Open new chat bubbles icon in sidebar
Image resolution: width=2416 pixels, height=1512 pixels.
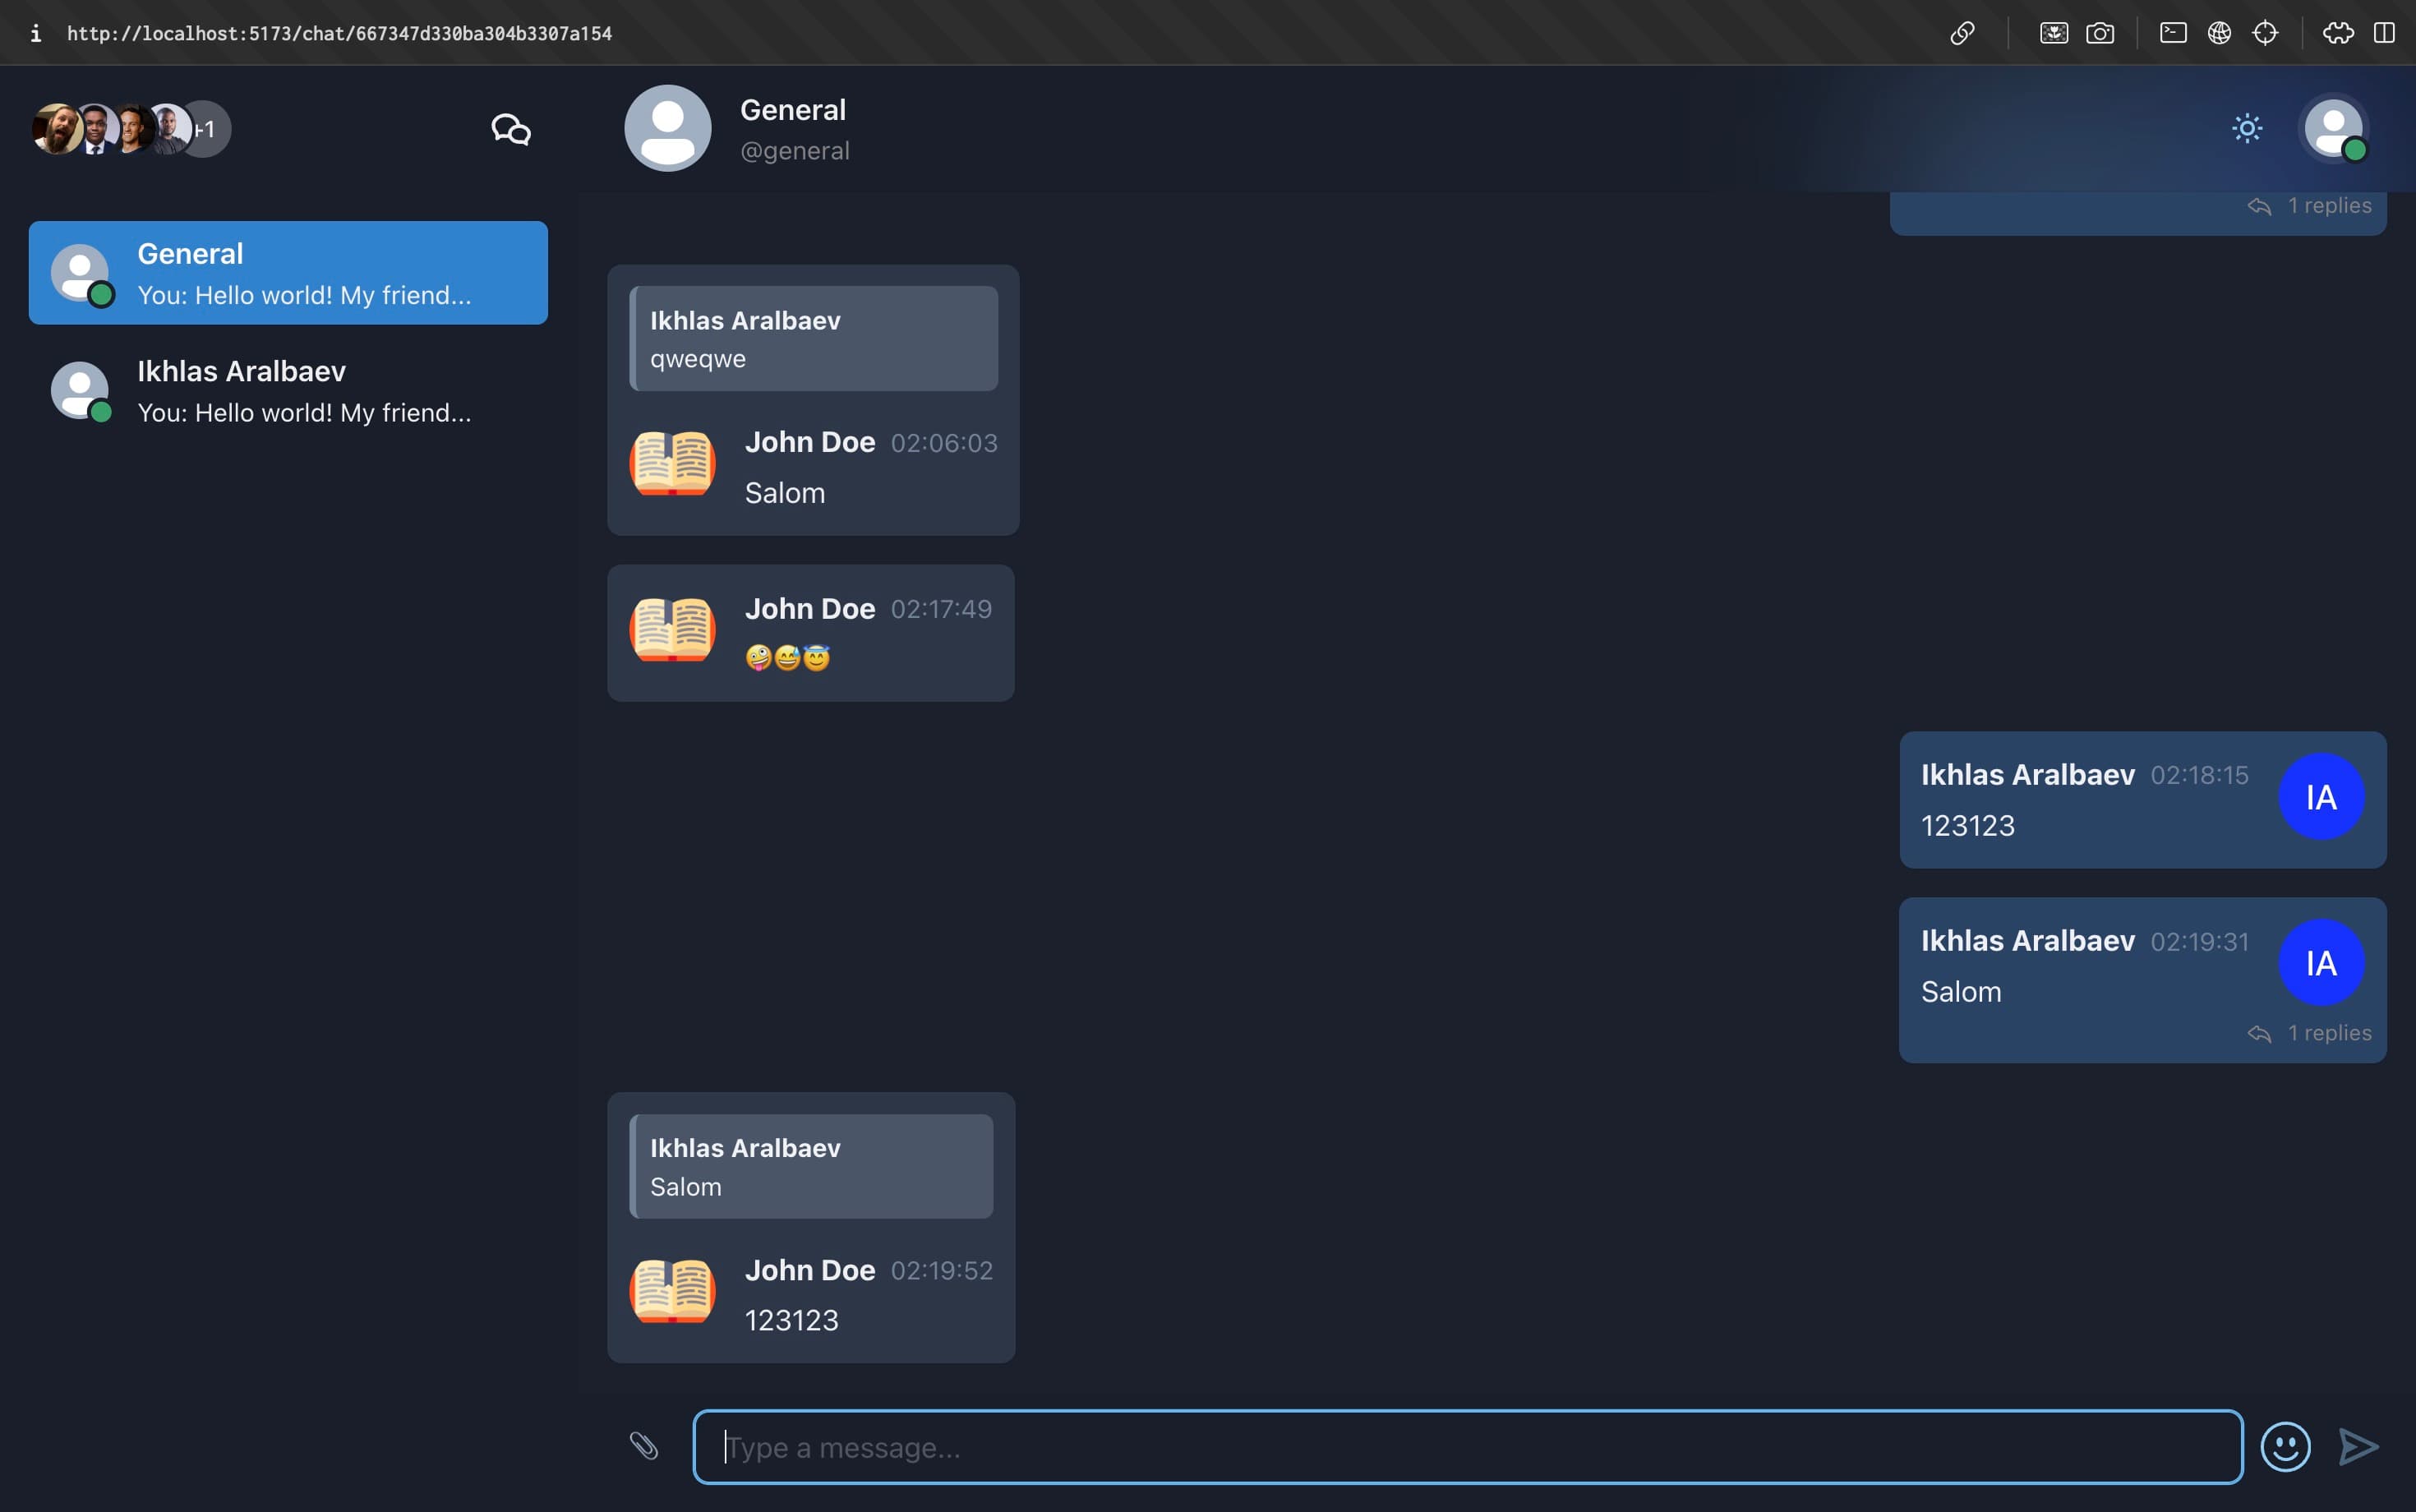(x=510, y=129)
